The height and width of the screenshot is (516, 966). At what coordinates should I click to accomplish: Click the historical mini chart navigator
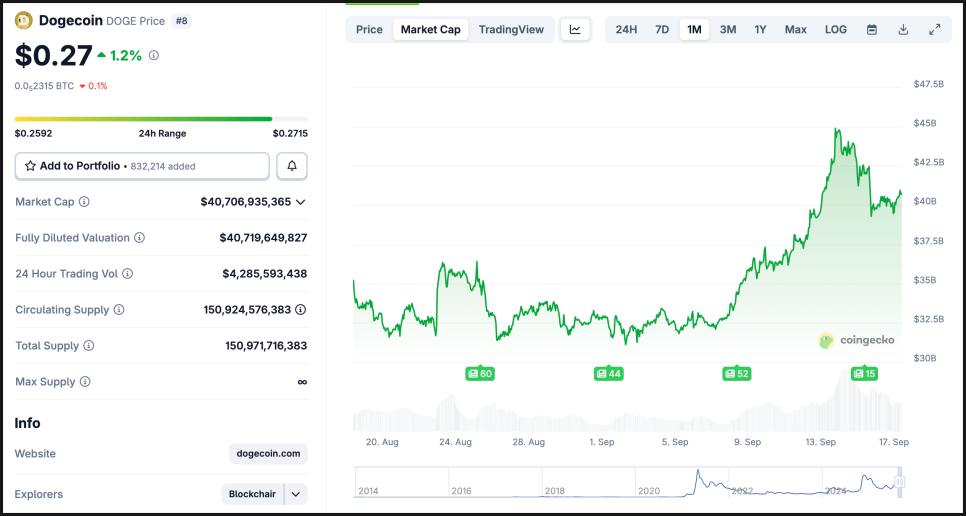tap(628, 482)
